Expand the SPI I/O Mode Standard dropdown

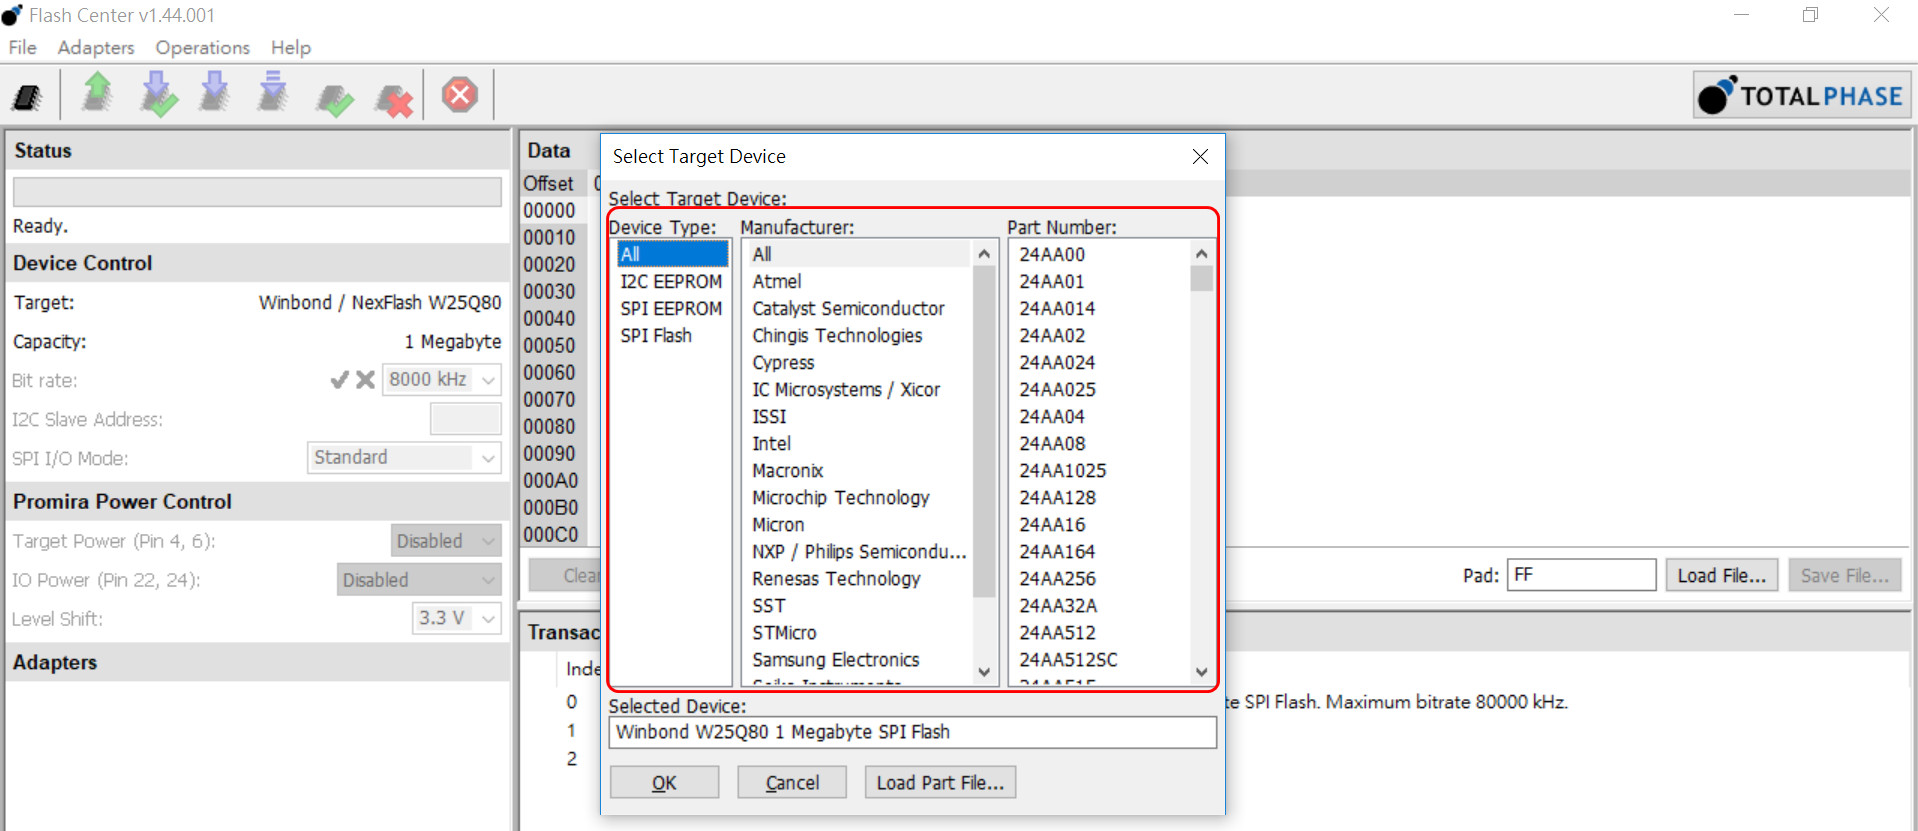pyautogui.click(x=488, y=458)
